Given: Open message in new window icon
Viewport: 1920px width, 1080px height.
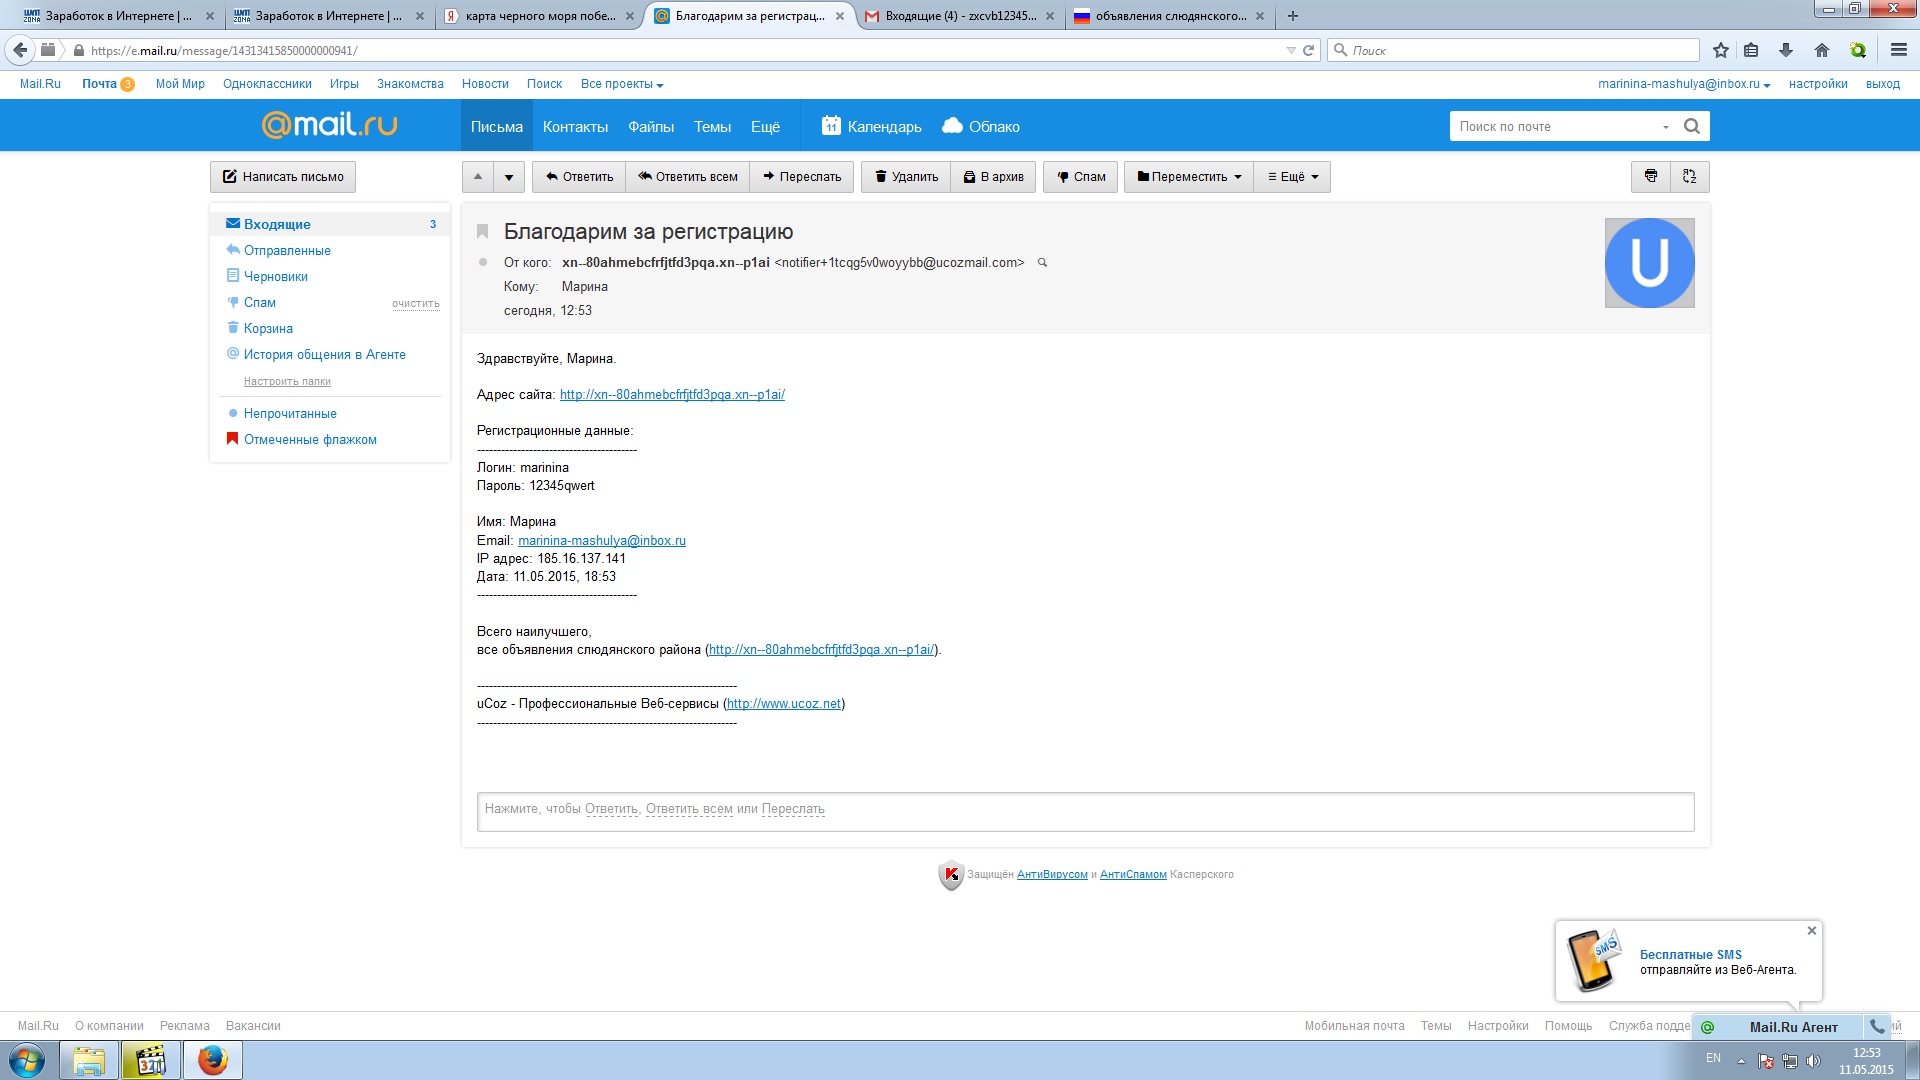Looking at the screenshot, I should pyautogui.click(x=1689, y=176).
